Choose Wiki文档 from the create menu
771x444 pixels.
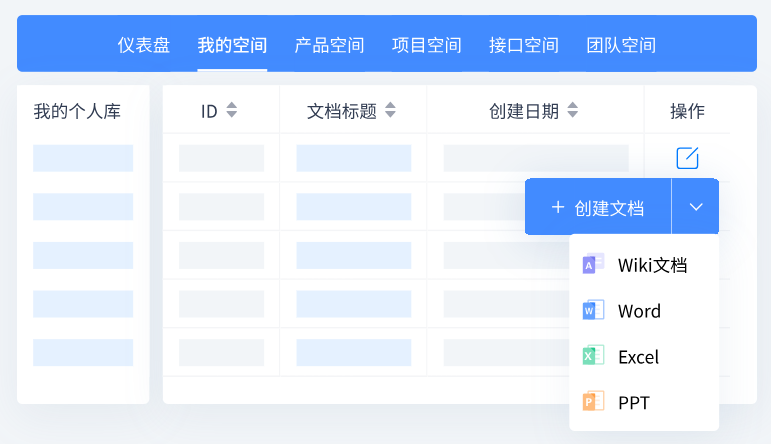click(652, 265)
